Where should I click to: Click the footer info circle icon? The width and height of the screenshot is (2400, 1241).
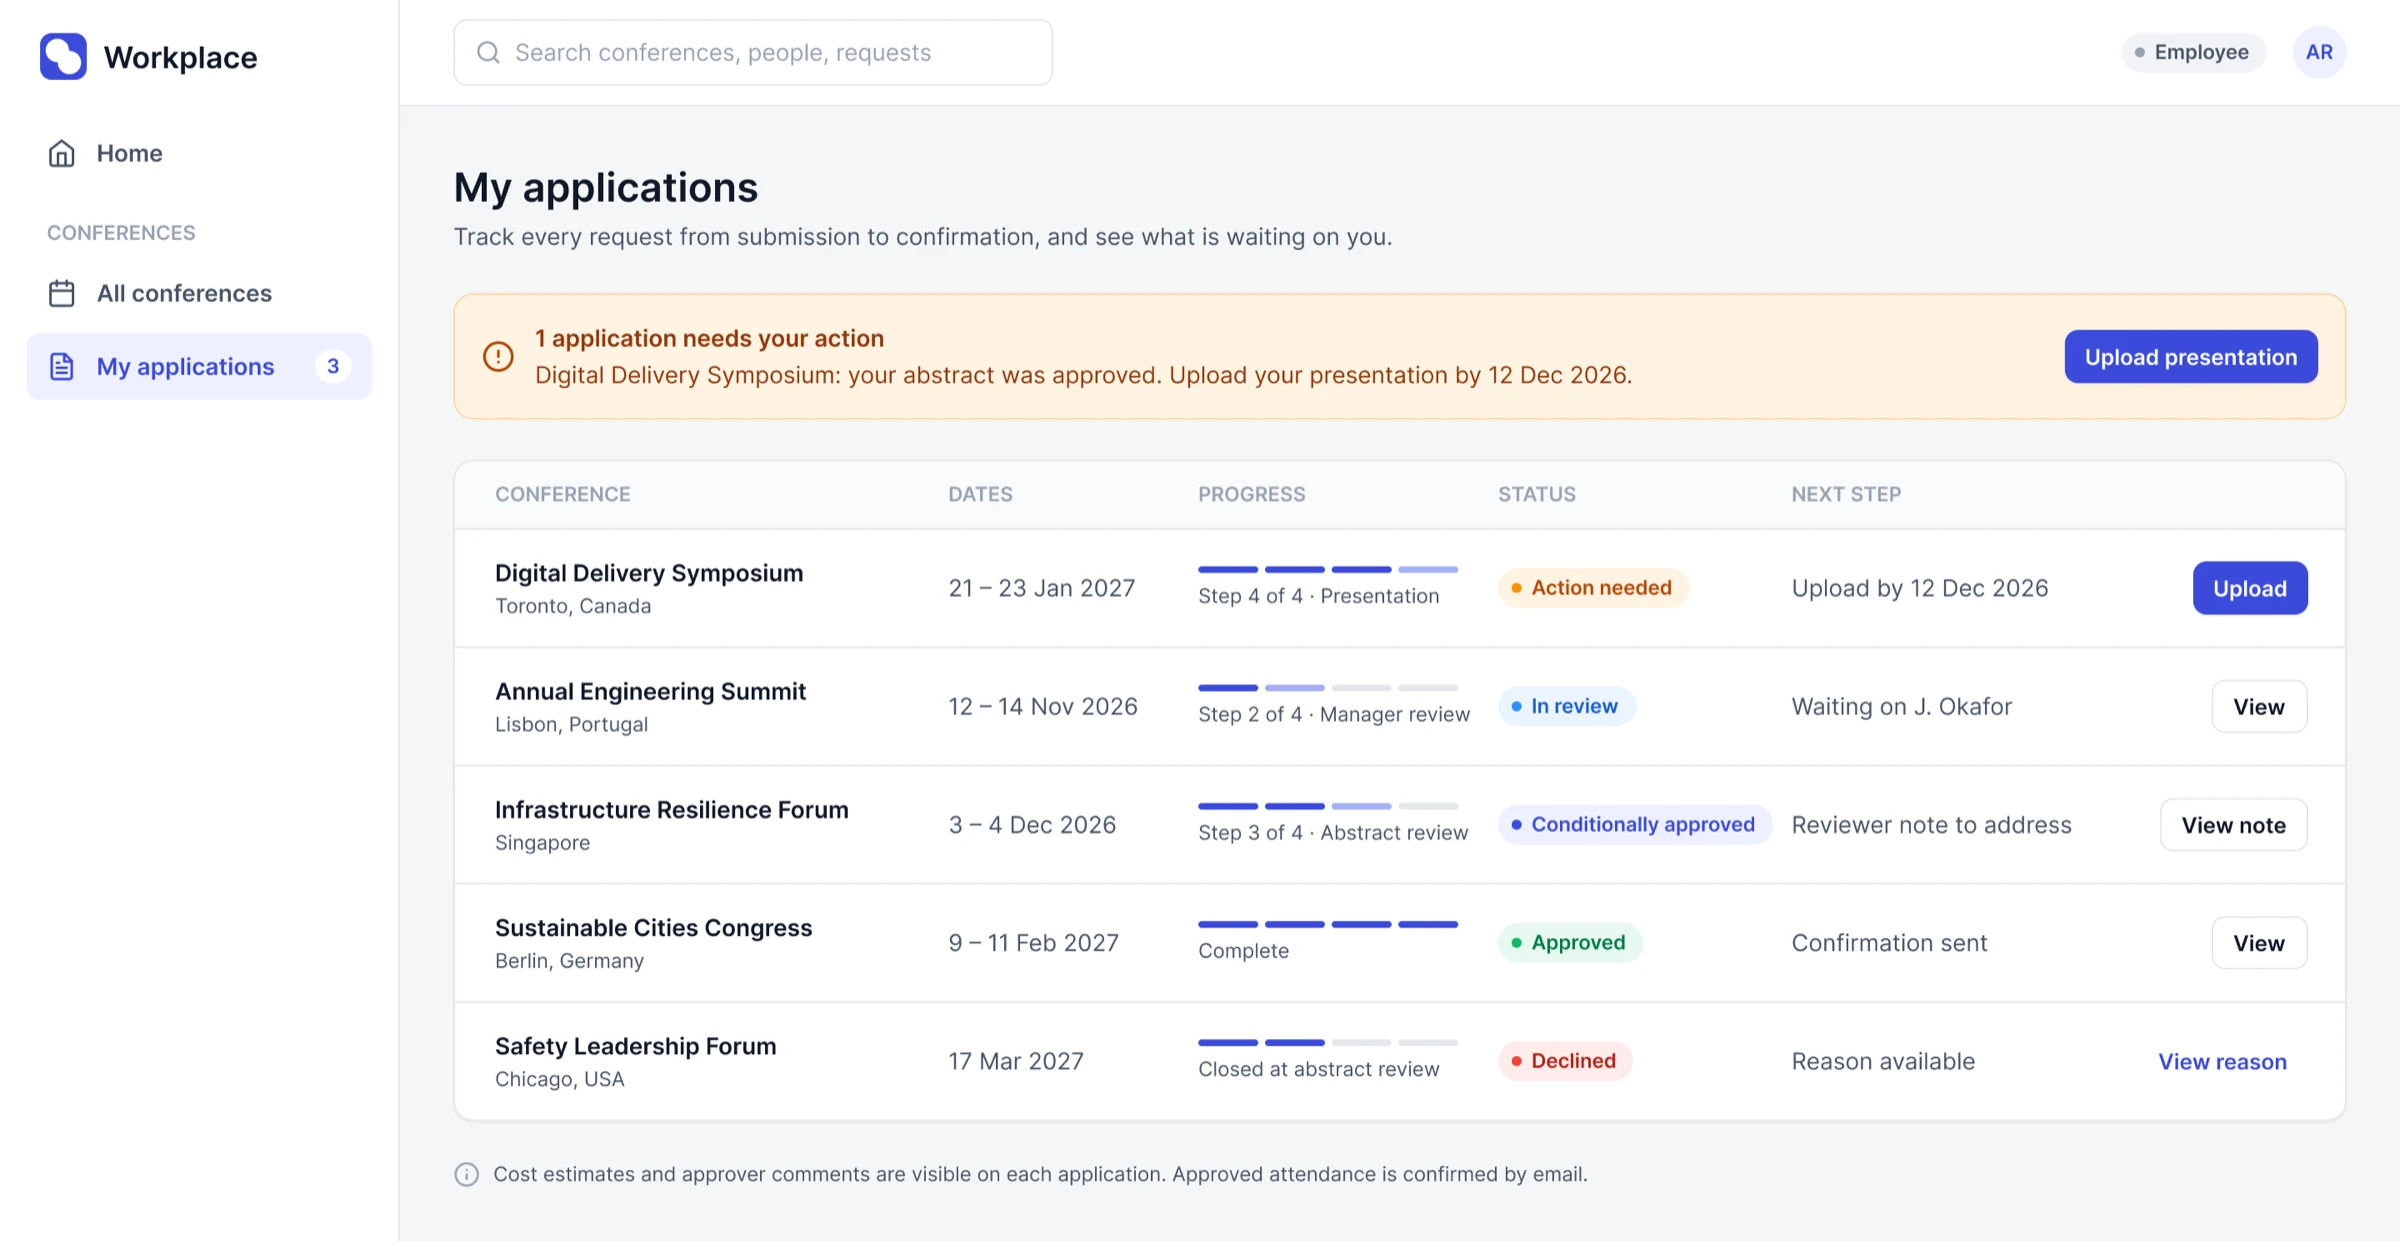tap(467, 1174)
